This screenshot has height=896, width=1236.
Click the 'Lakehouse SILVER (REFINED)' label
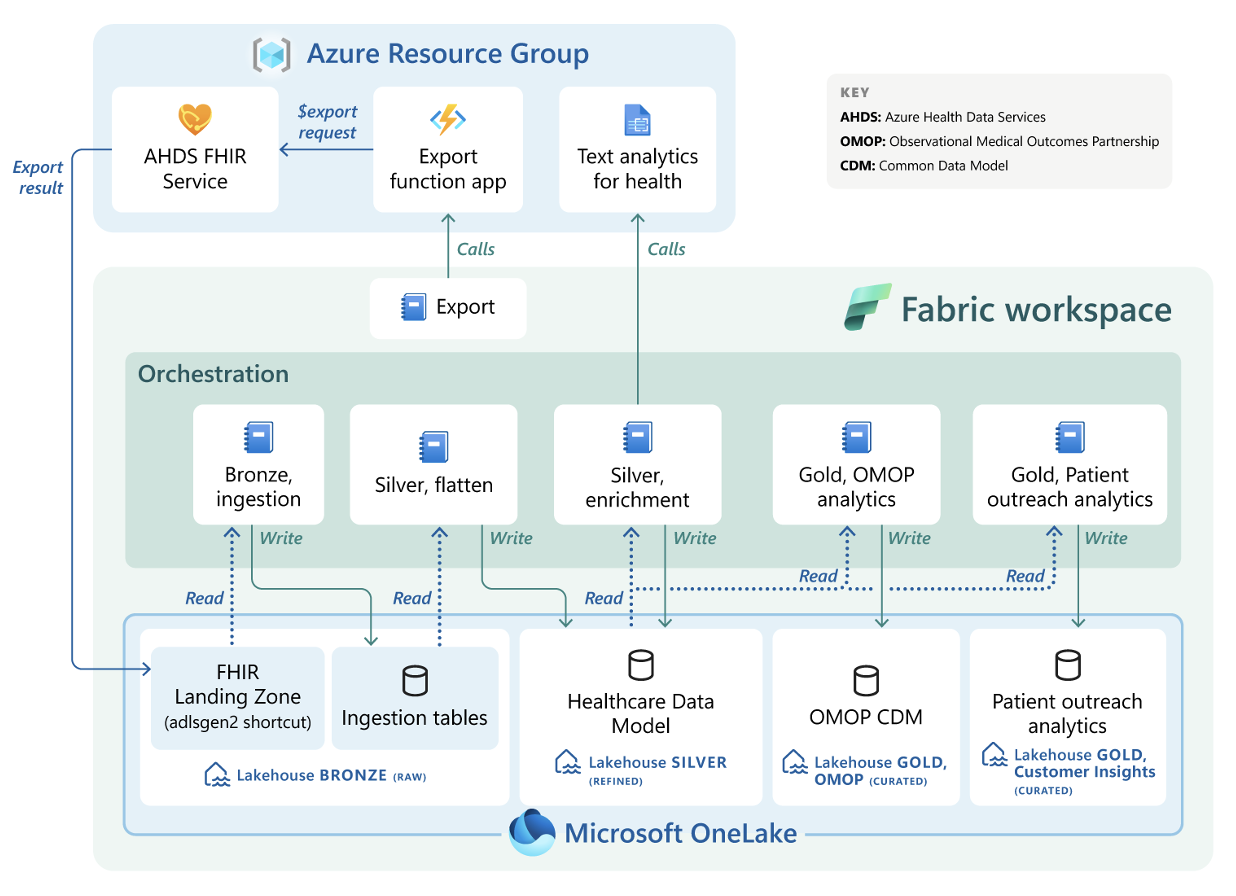658,770
